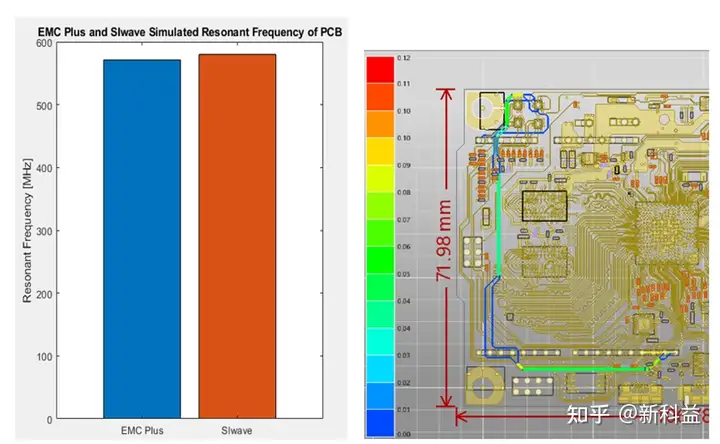
Task: Click the 0.07 legend value
Action: click(404, 220)
